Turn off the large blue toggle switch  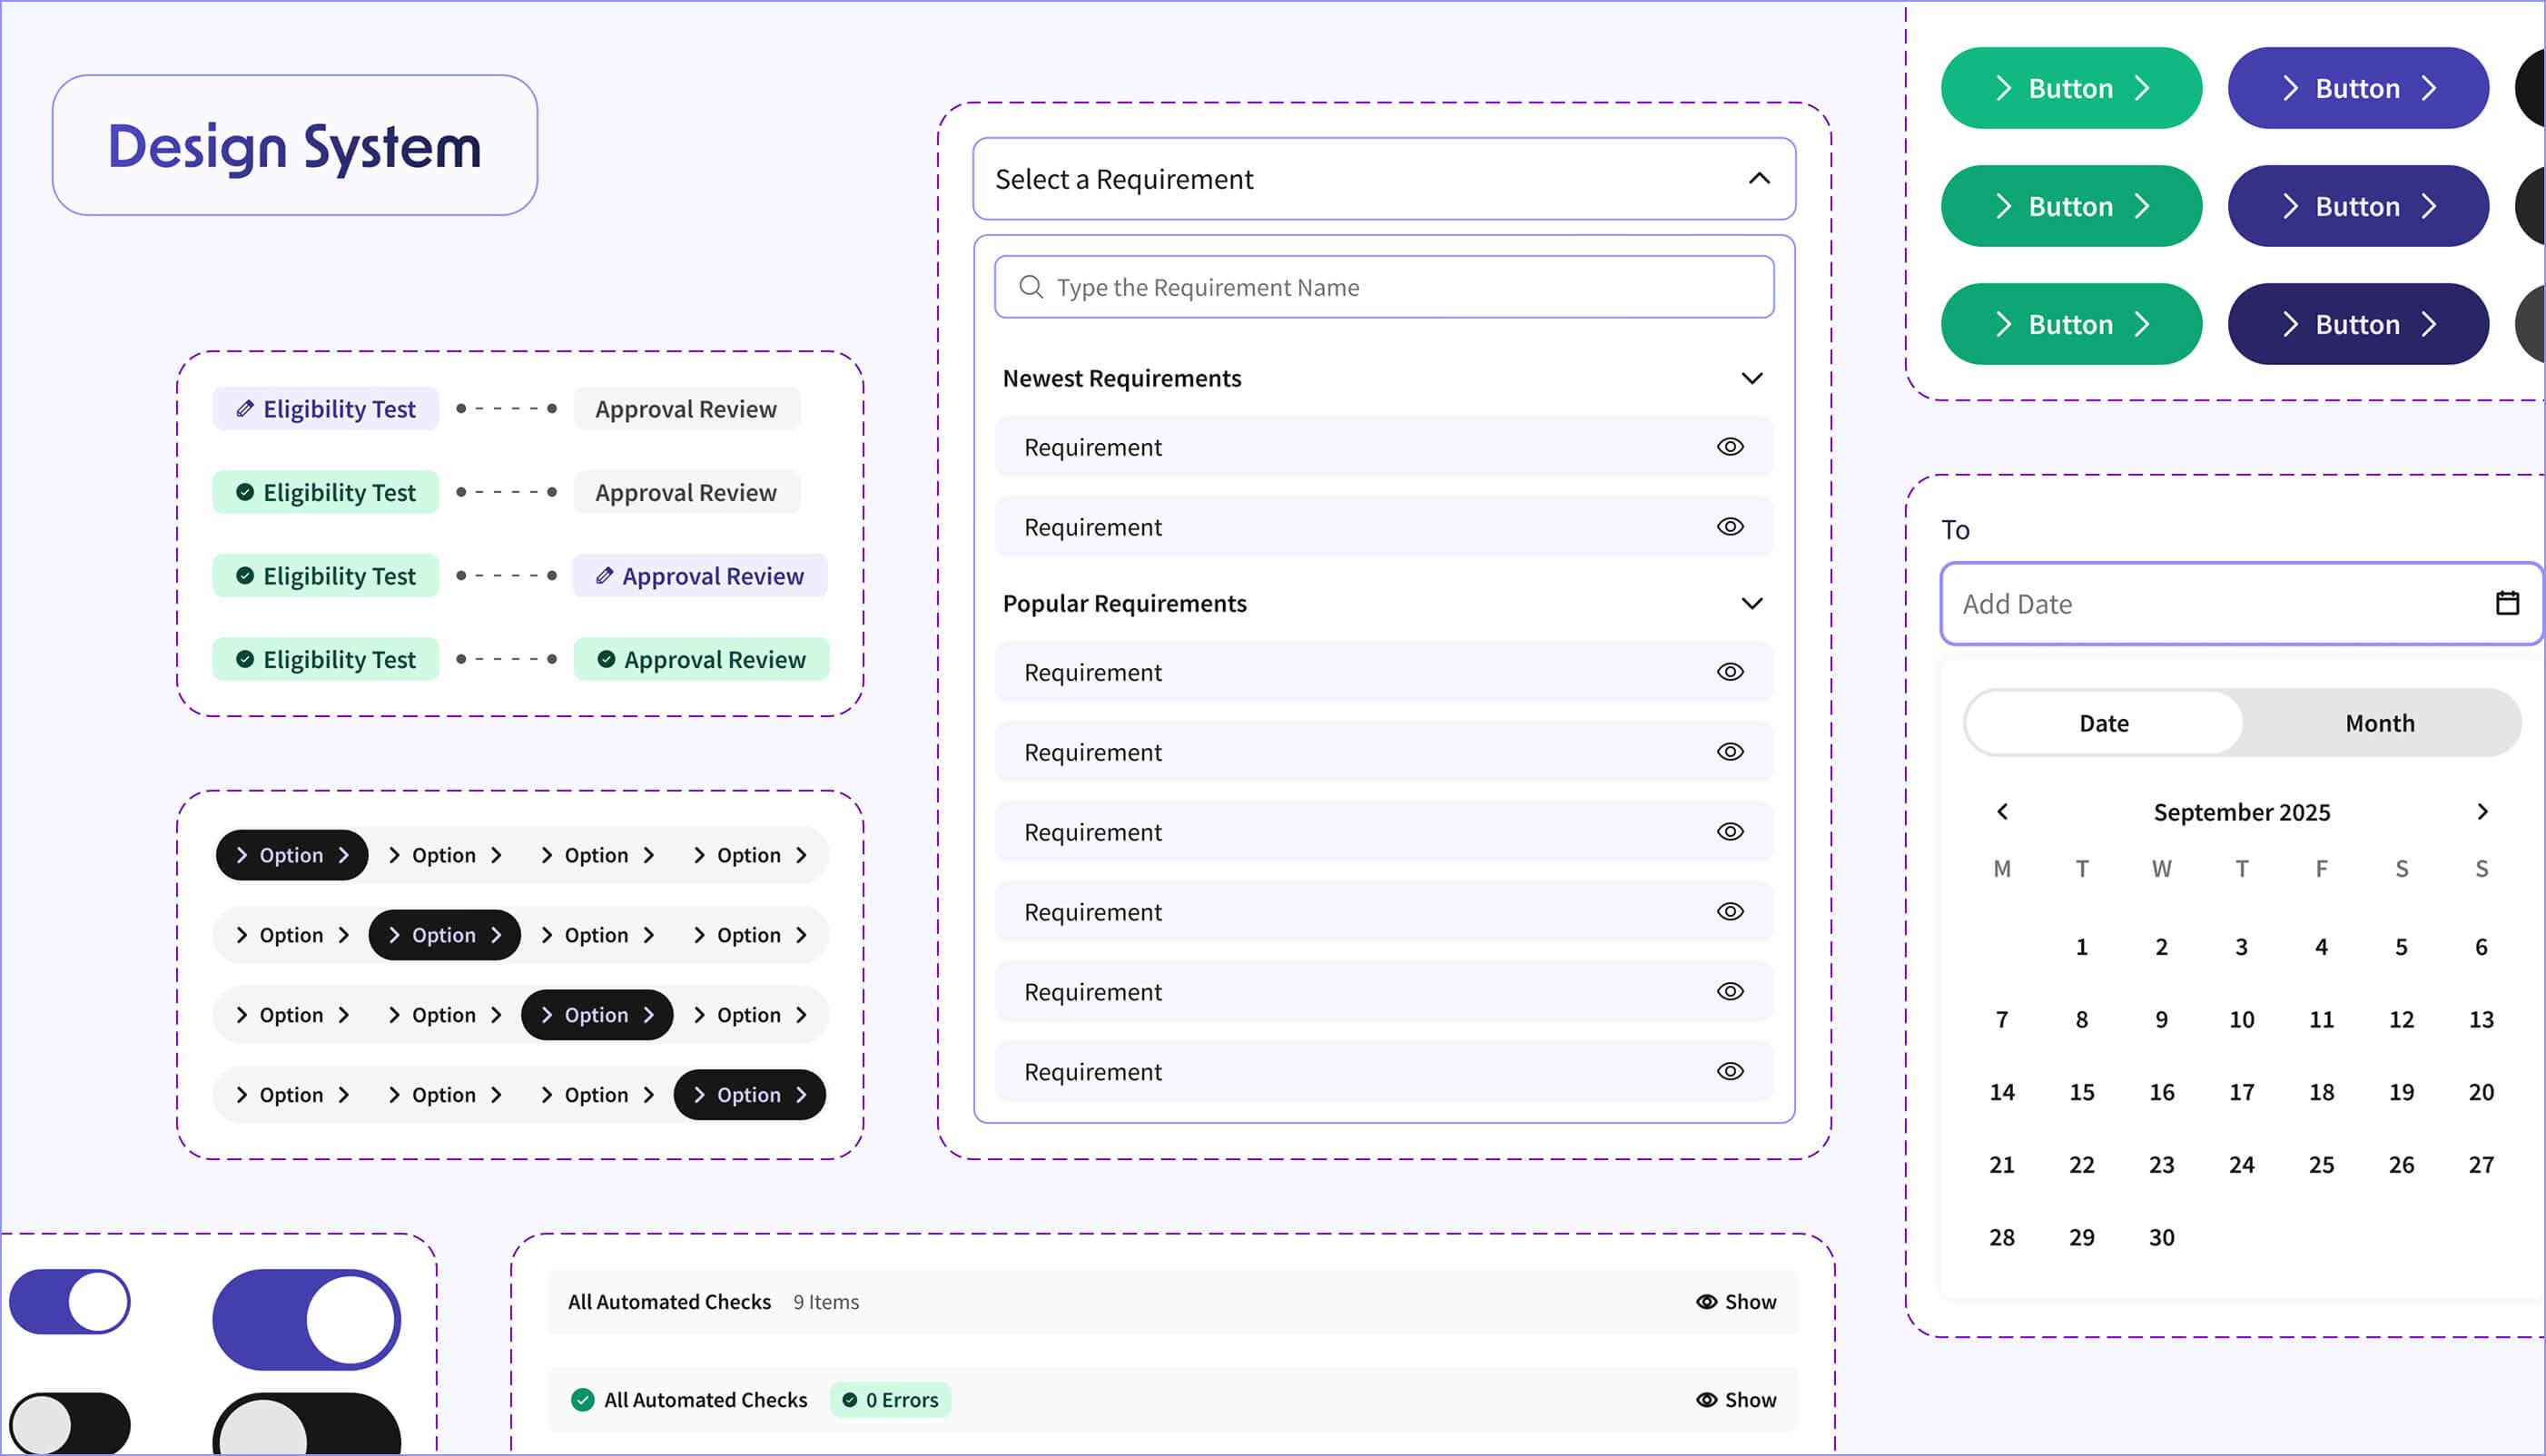coord(306,1319)
